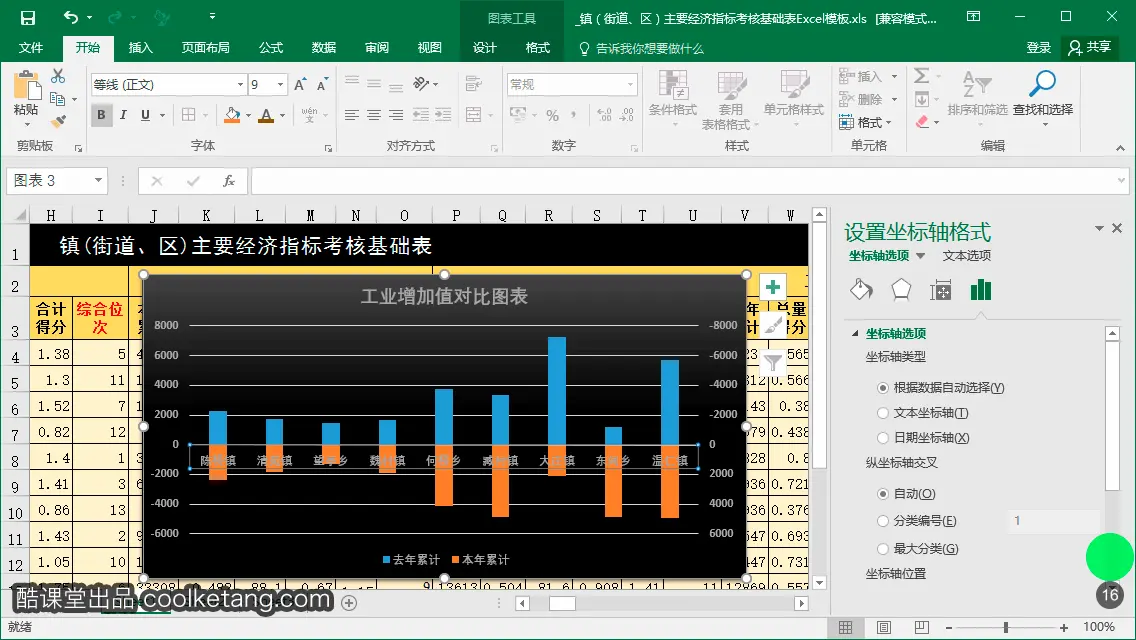Viewport: 1136px width, 640px height.
Task: Select 根据数据自动选择 radio button
Action: [882, 388]
